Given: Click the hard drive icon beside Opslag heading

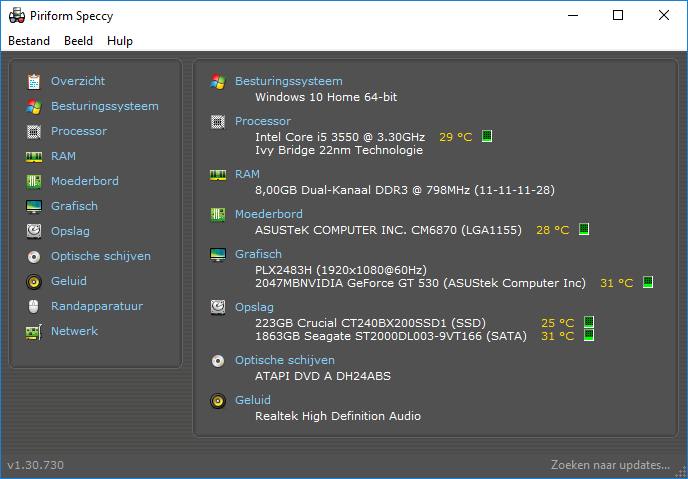Looking at the screenshot, I should coord(218,307).
